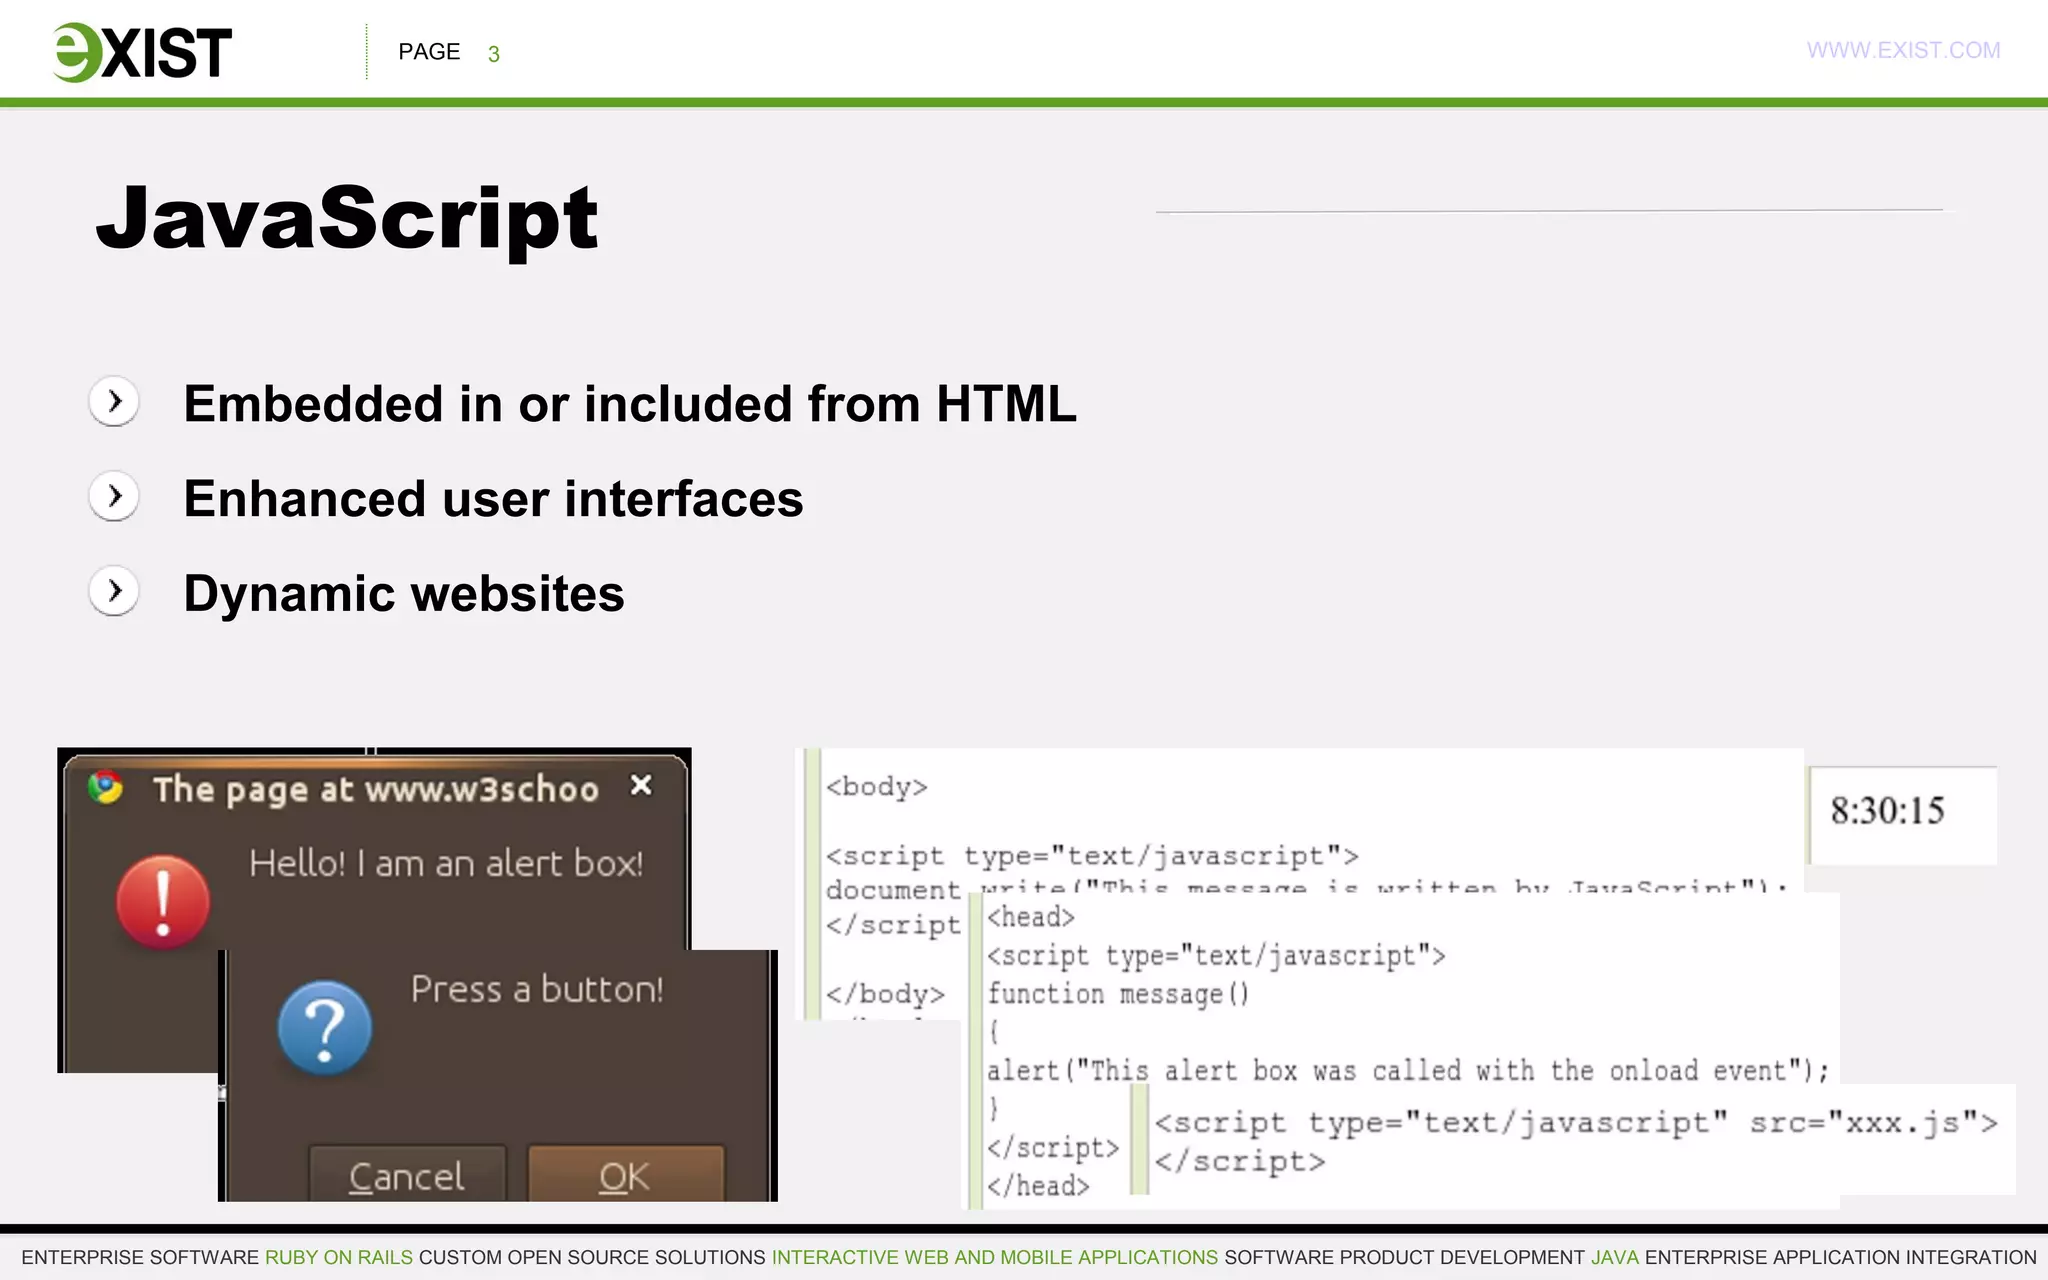The image size is (2048, 1280).
Task: Click the closing </head> tag line
Action: click(x=1038, y=1186)
